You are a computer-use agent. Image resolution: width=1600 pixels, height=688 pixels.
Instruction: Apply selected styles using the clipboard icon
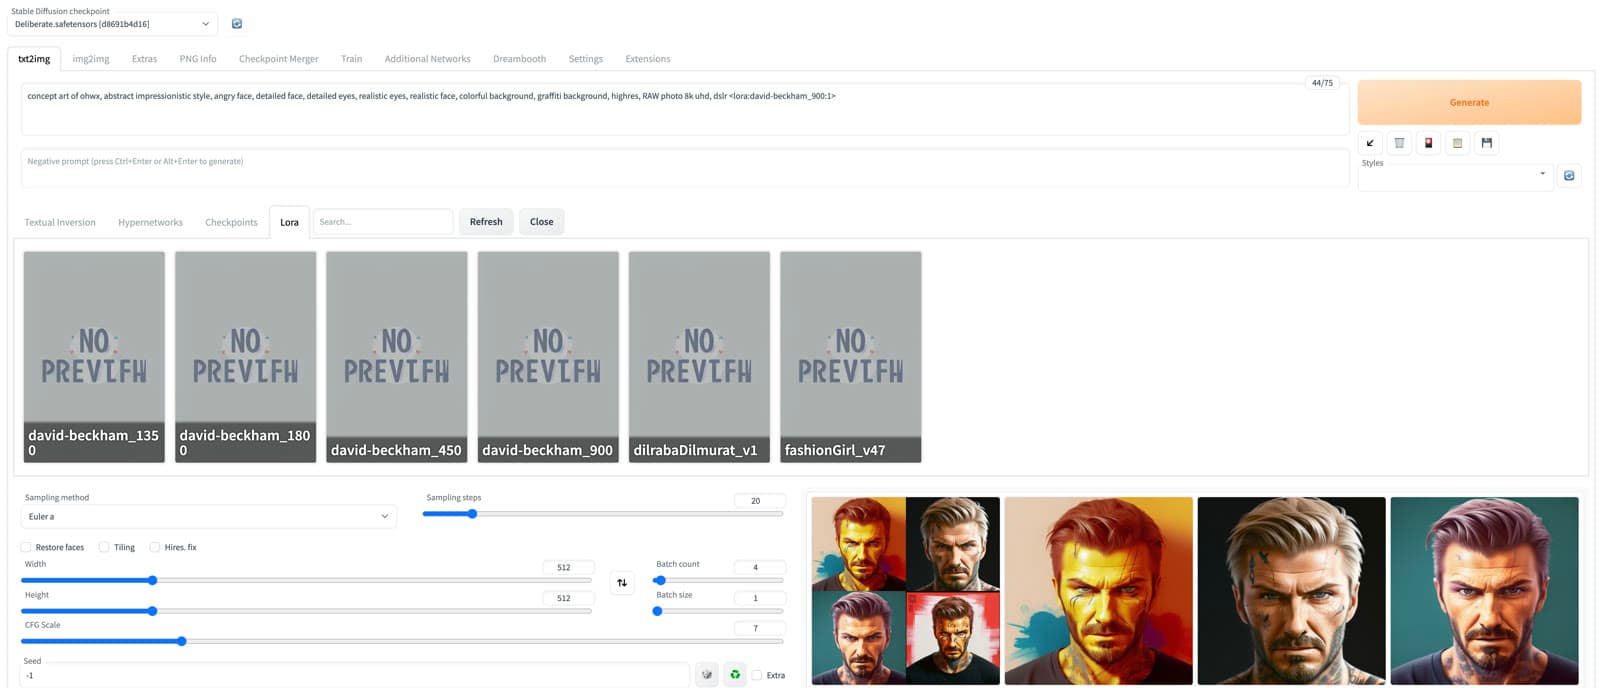click(1457, 143)
